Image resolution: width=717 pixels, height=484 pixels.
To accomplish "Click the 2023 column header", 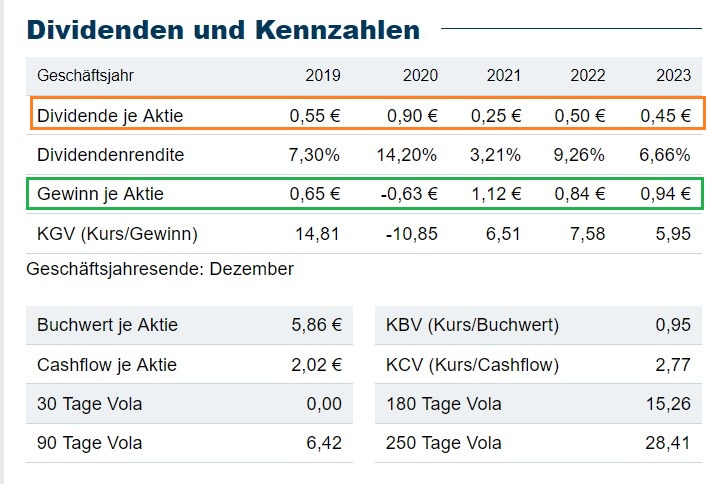I will [x=673, y=75].
